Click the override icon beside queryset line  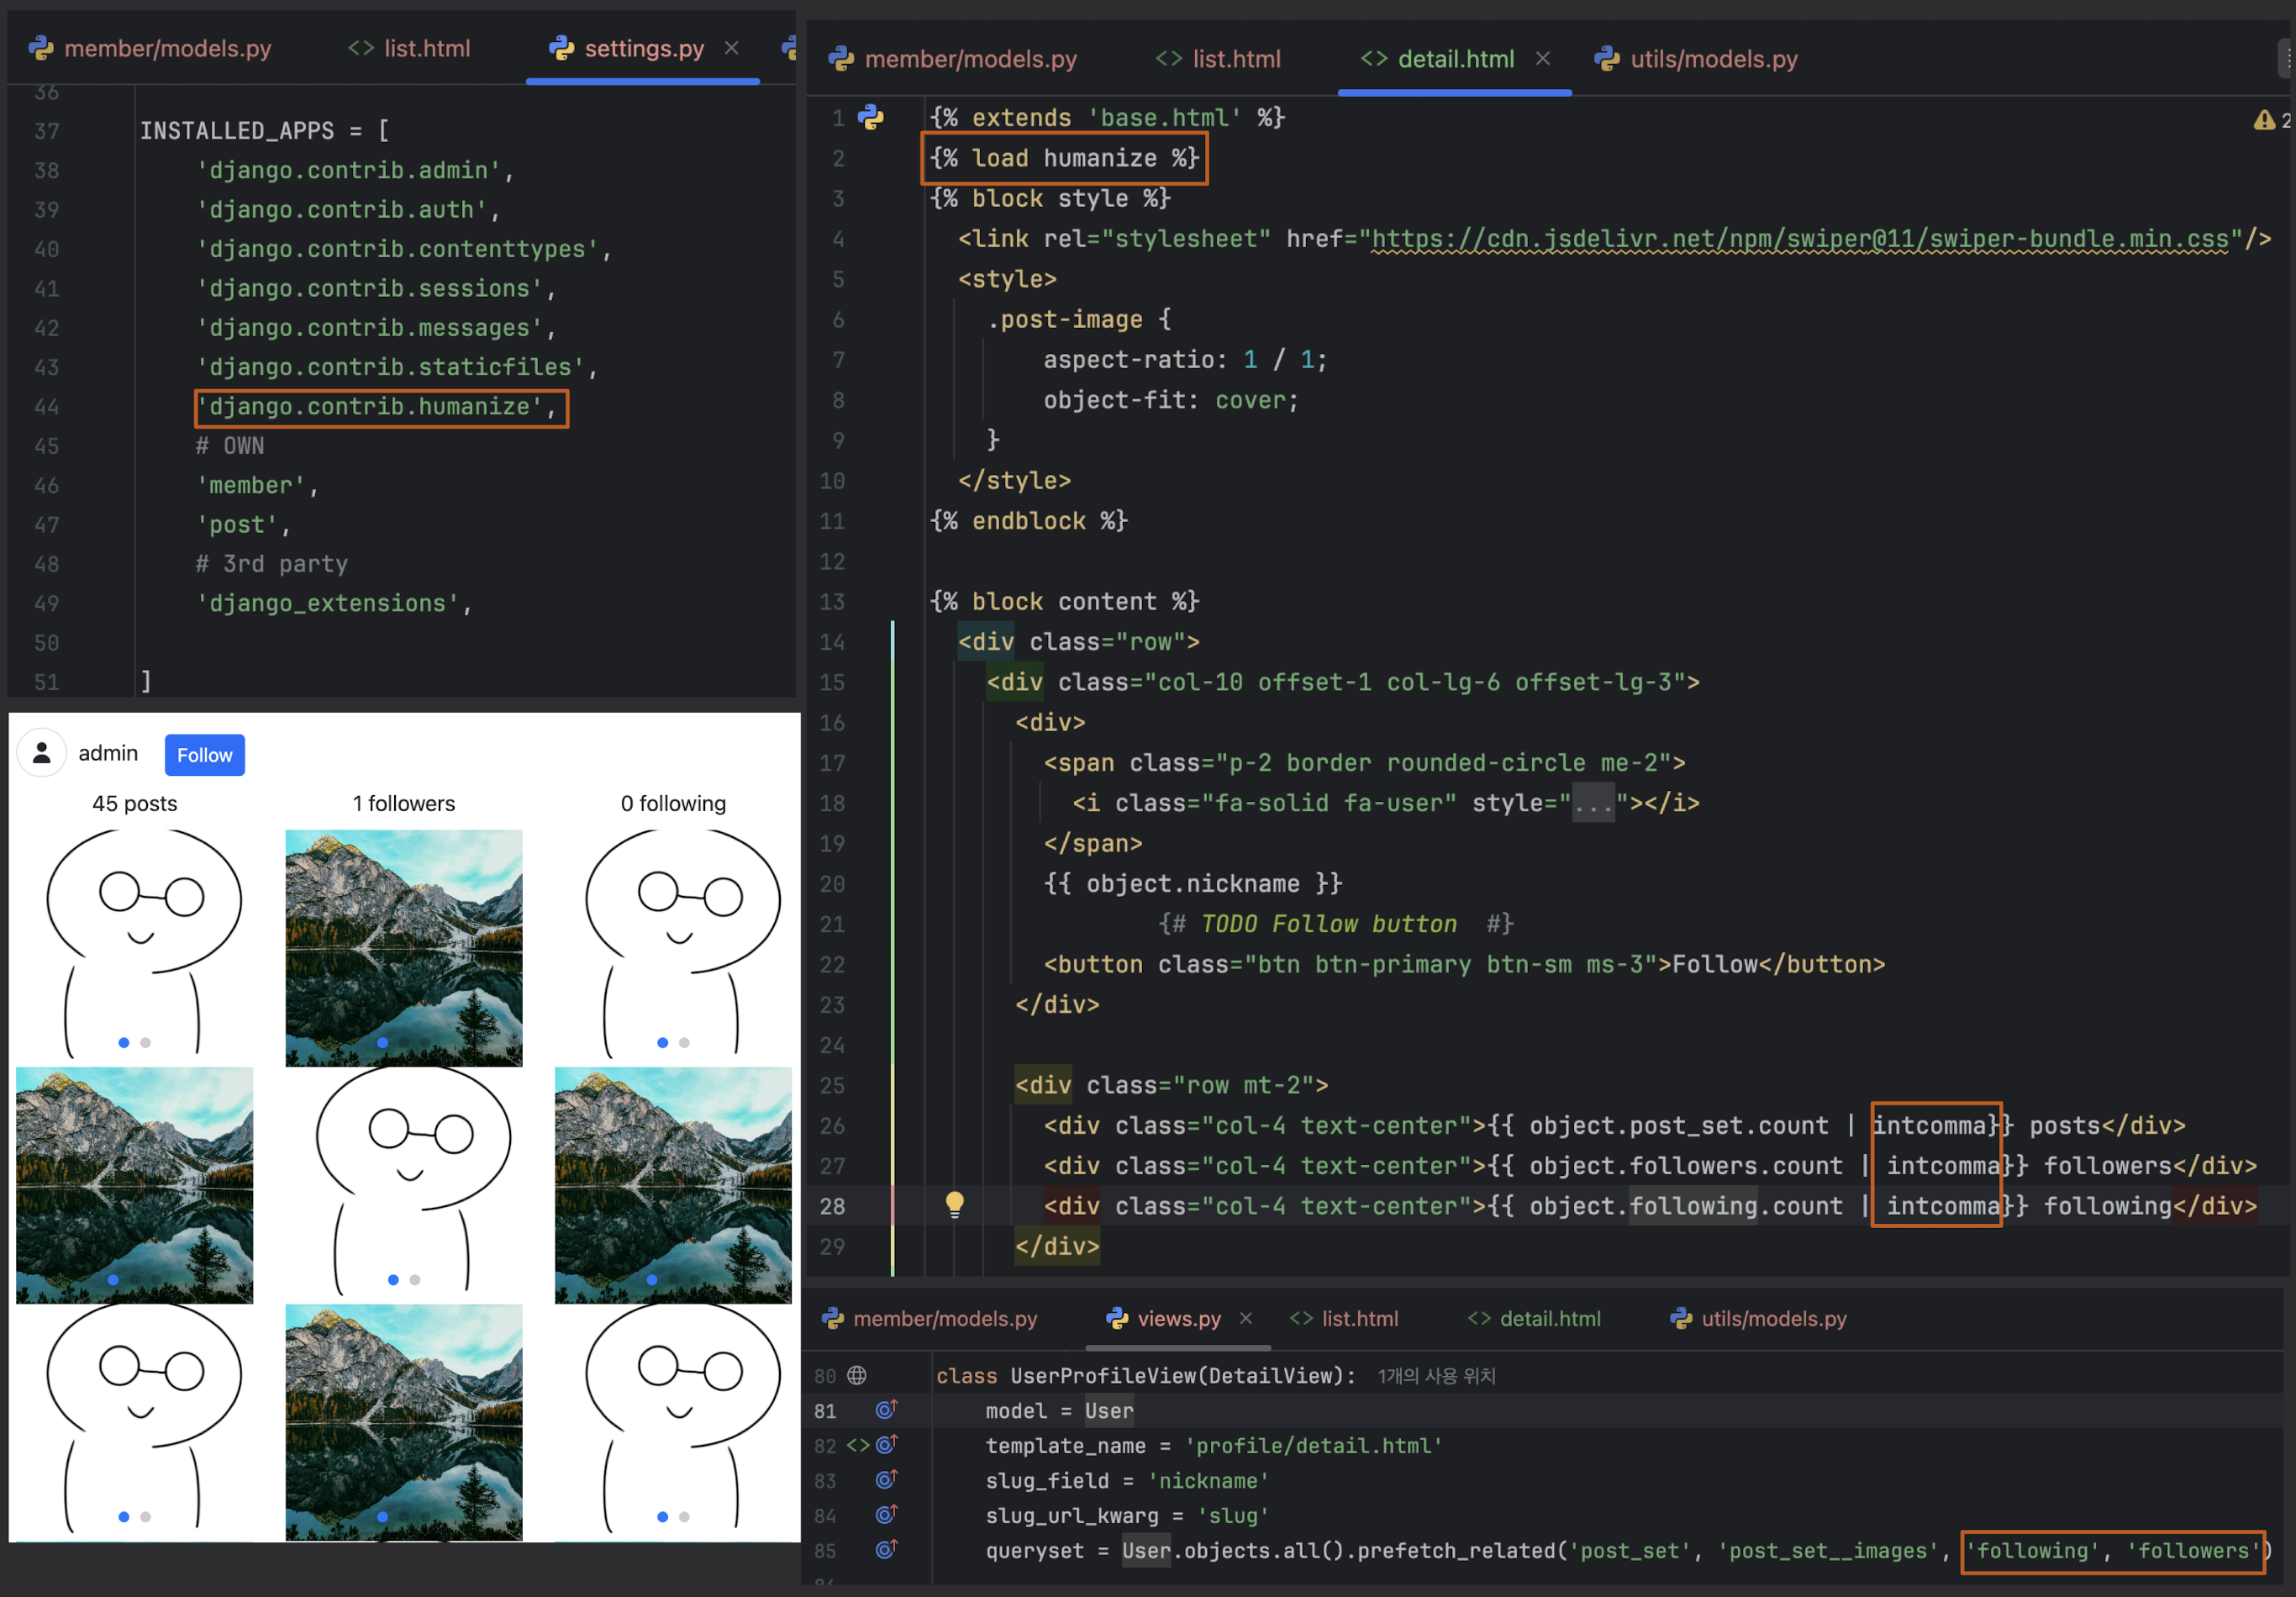click(886, 1550)
